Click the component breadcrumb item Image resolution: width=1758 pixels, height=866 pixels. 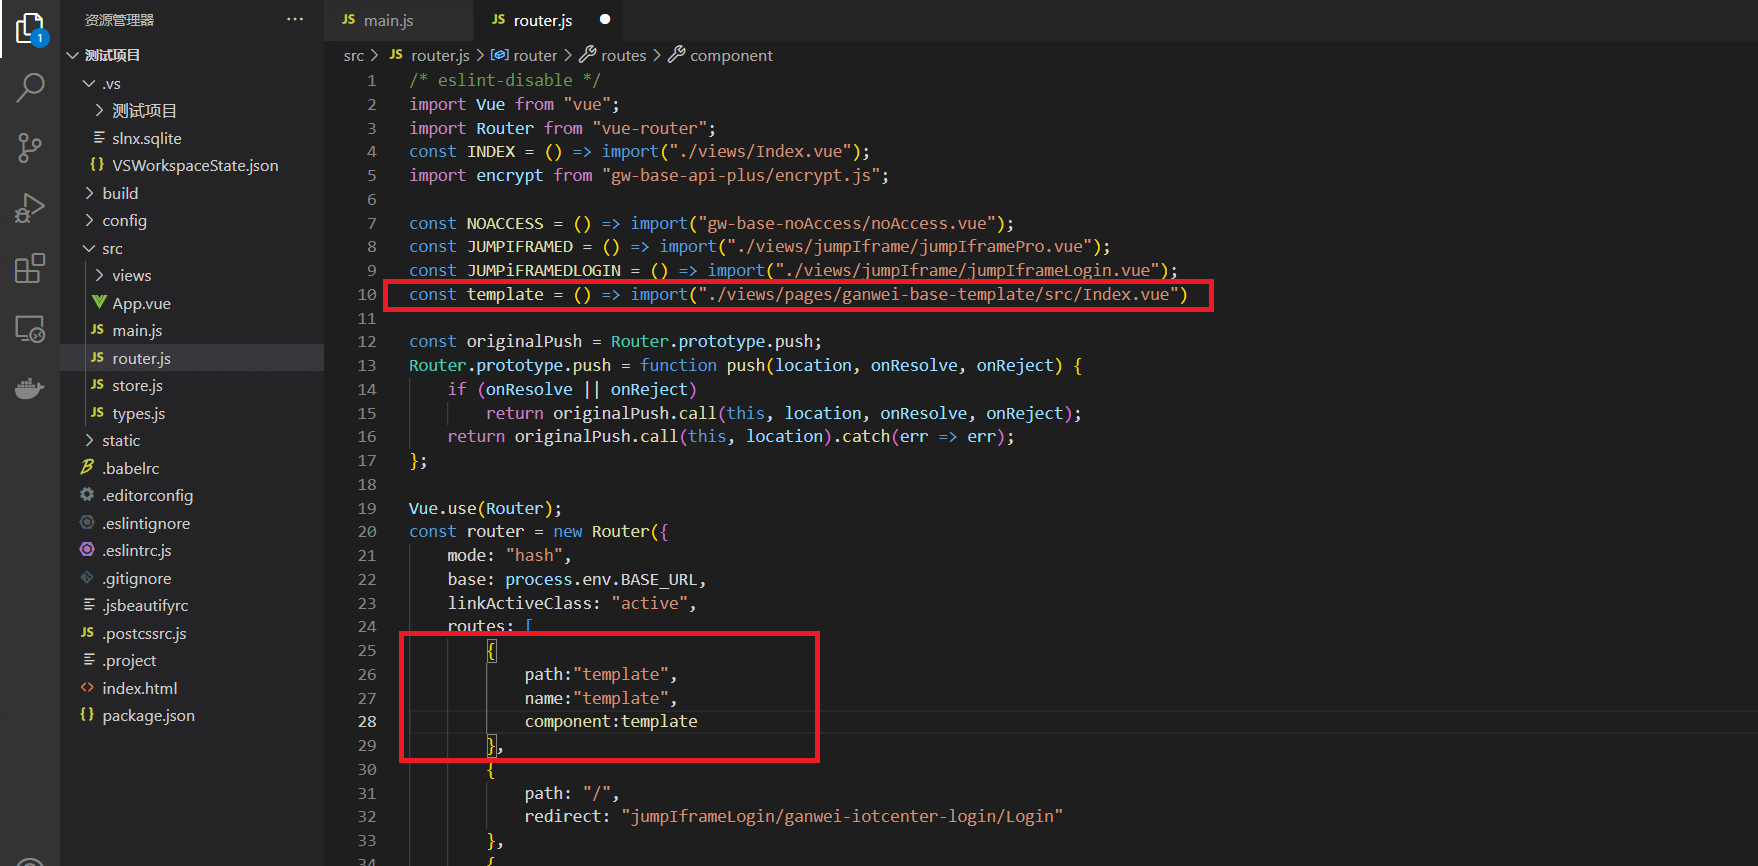coord(730,55)
